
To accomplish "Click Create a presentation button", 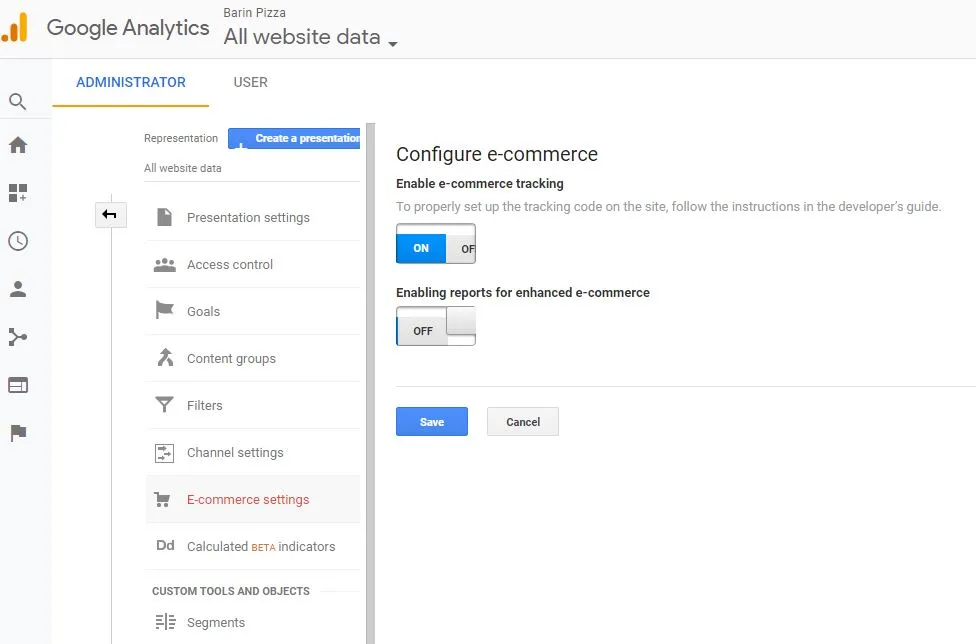I will (x=294, y=138).
